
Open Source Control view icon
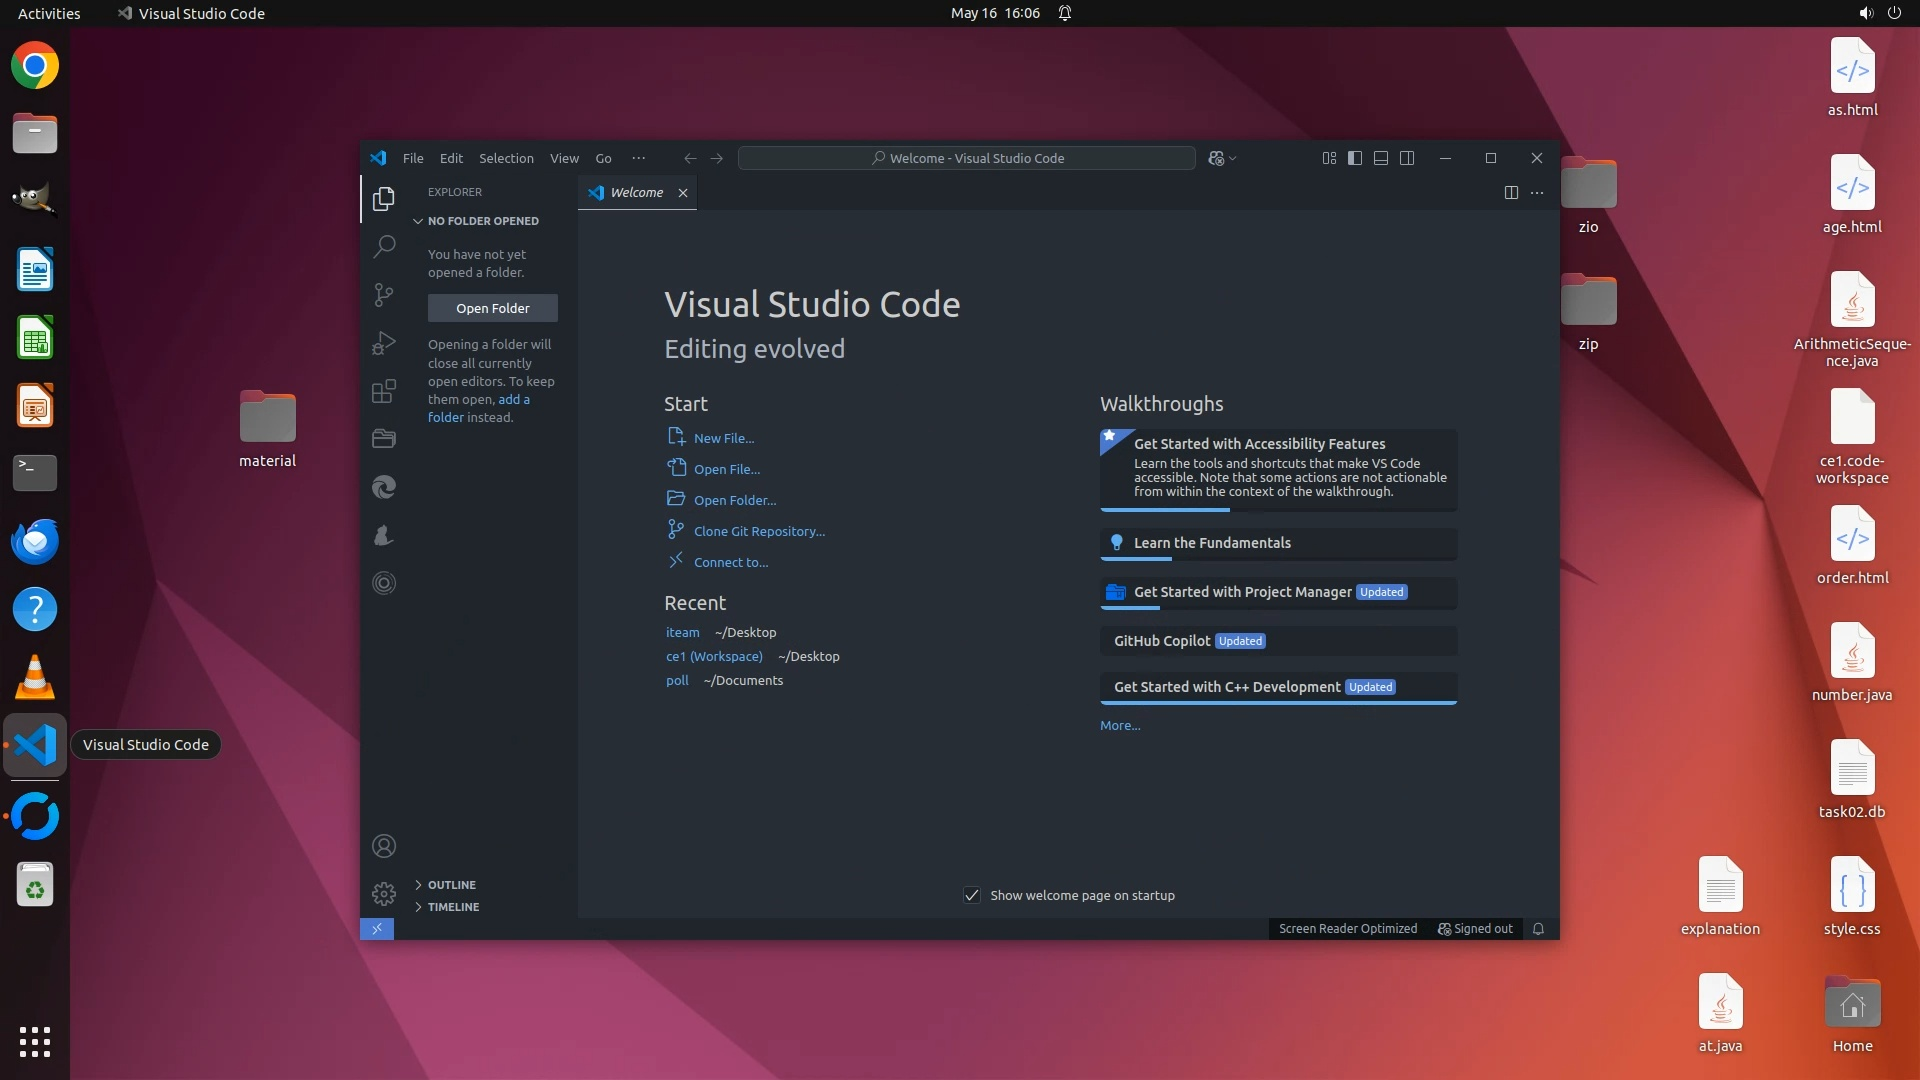384,294
